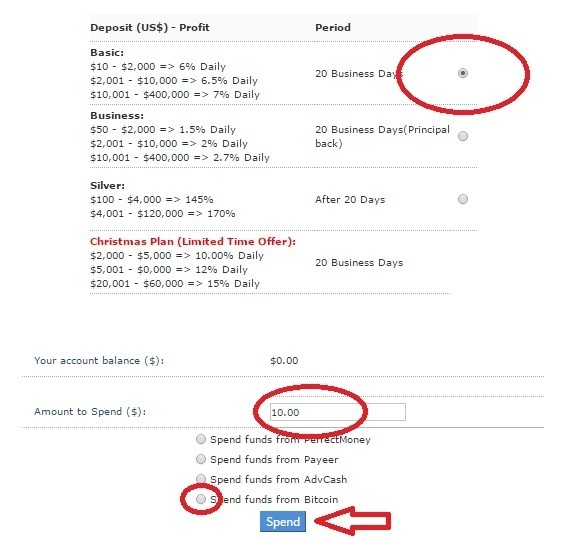Select Spend funds from PerfectMoney option
579x539 pixels.
[201, 439]
